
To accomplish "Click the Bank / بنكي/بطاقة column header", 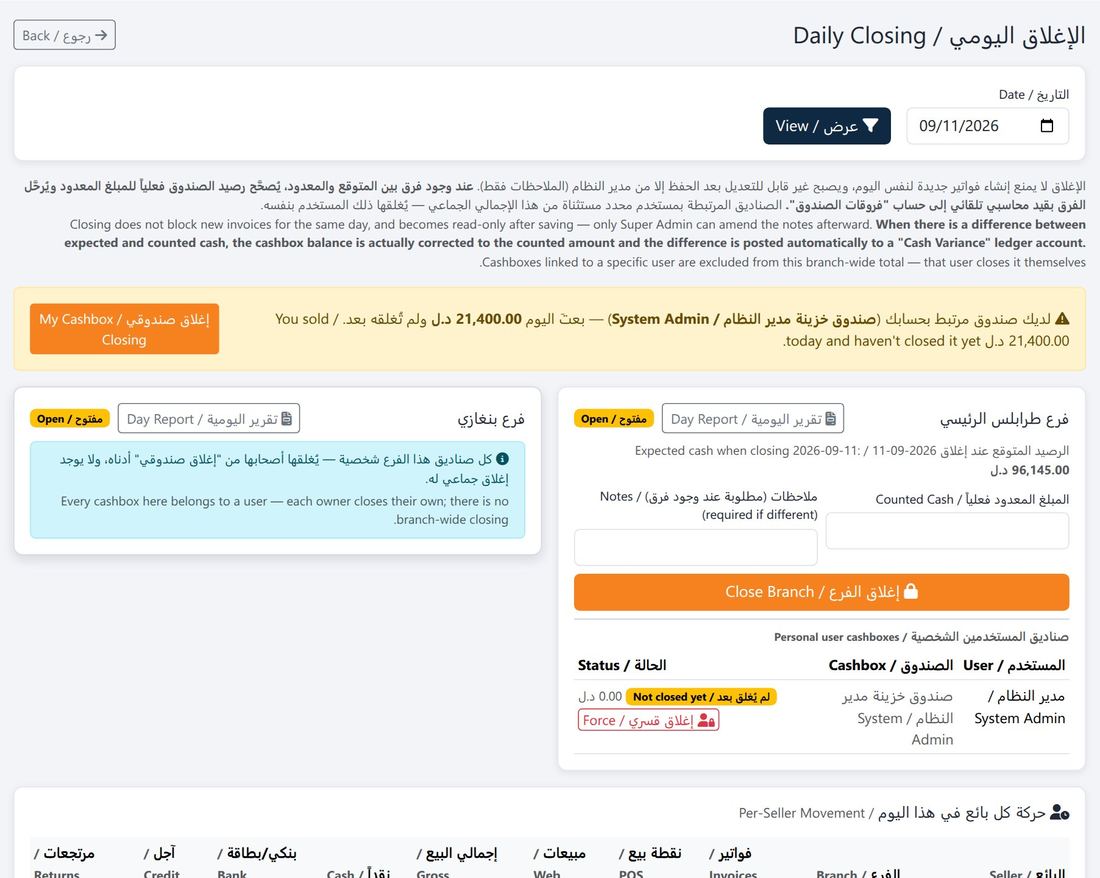I will click(257, 863).
